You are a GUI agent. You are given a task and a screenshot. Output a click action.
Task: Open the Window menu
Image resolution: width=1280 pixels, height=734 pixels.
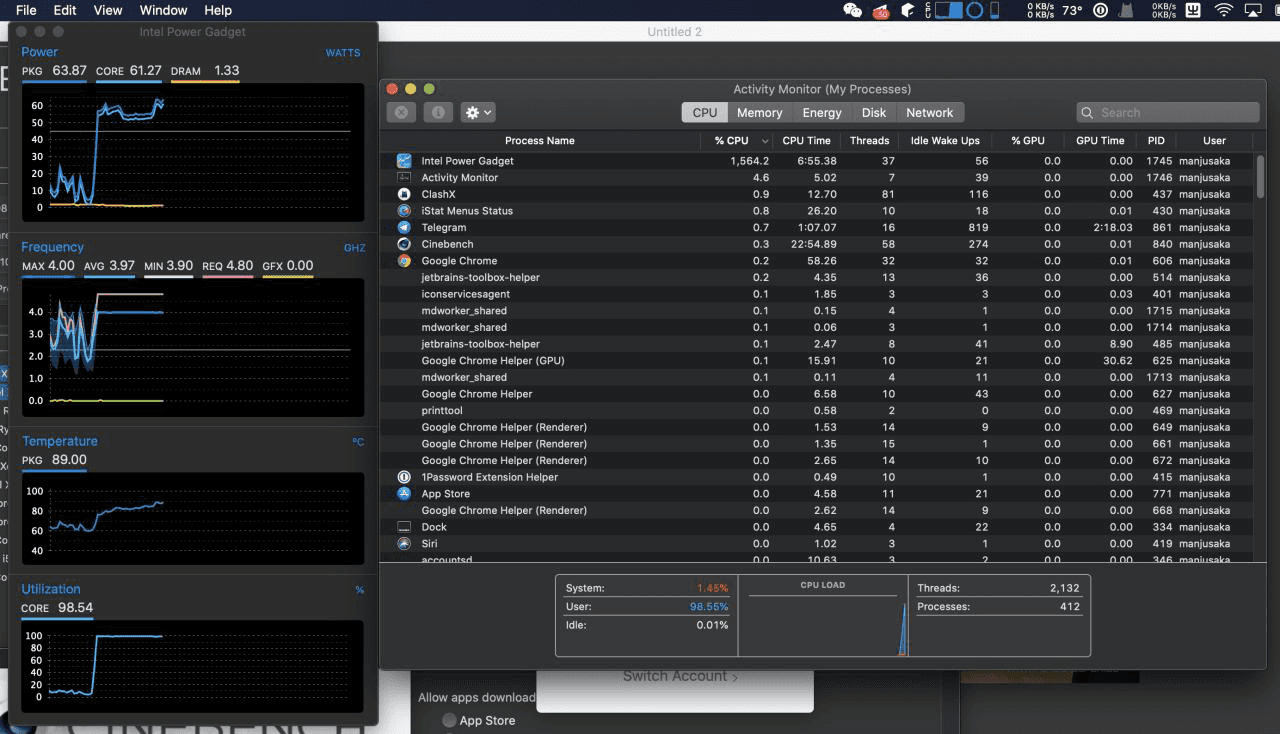[164, 10]
